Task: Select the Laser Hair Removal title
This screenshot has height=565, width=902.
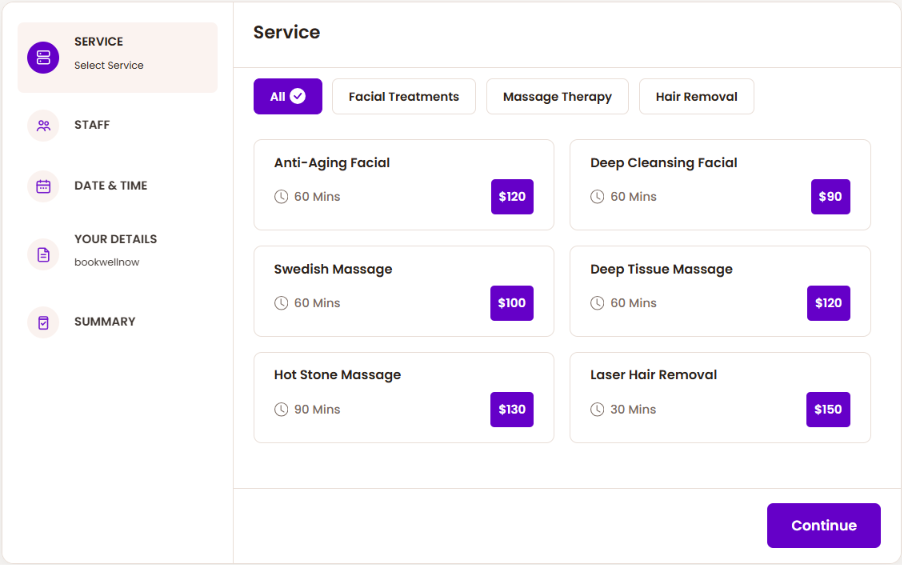Action: [x=653, y=375]
